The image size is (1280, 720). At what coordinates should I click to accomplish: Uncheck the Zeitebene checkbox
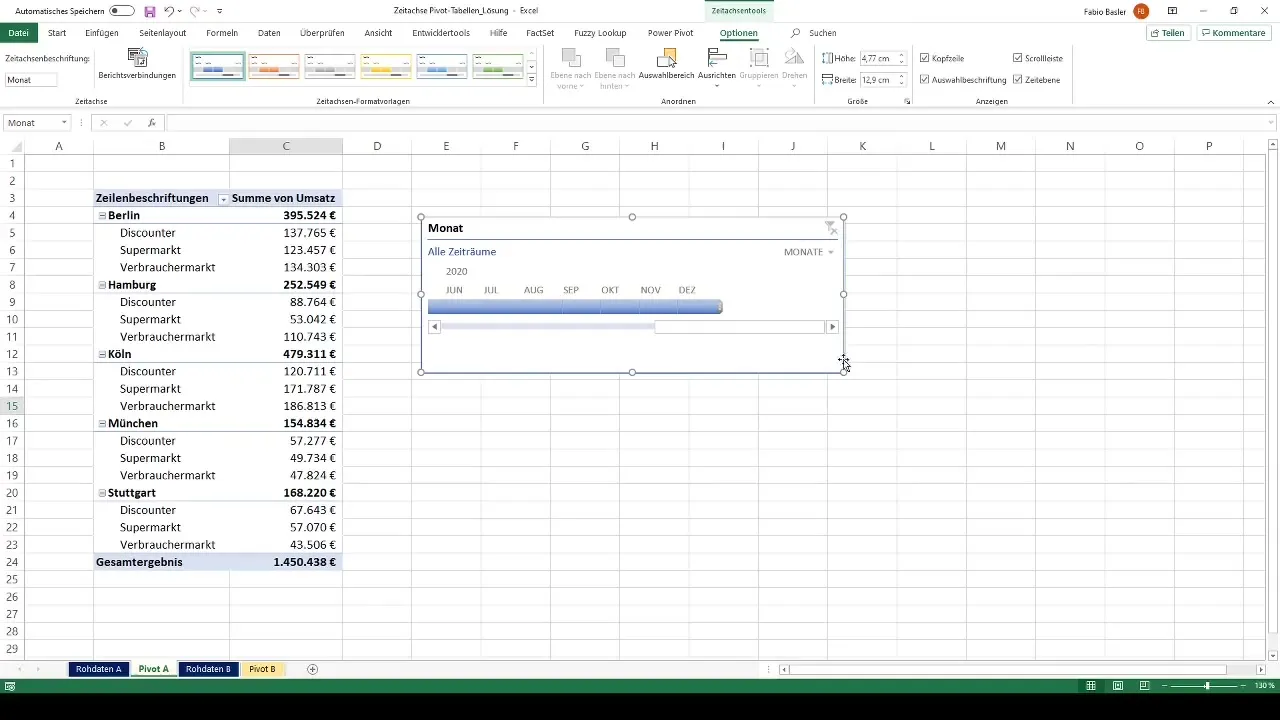pos(1017,79)
